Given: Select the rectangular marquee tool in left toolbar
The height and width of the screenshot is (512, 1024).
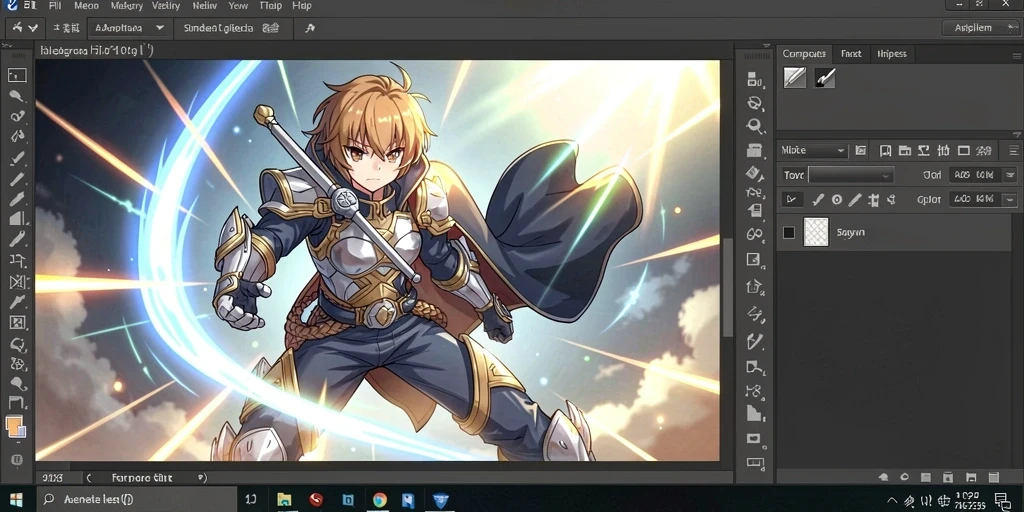Looking at the screenshot, I should coord(17,75).
